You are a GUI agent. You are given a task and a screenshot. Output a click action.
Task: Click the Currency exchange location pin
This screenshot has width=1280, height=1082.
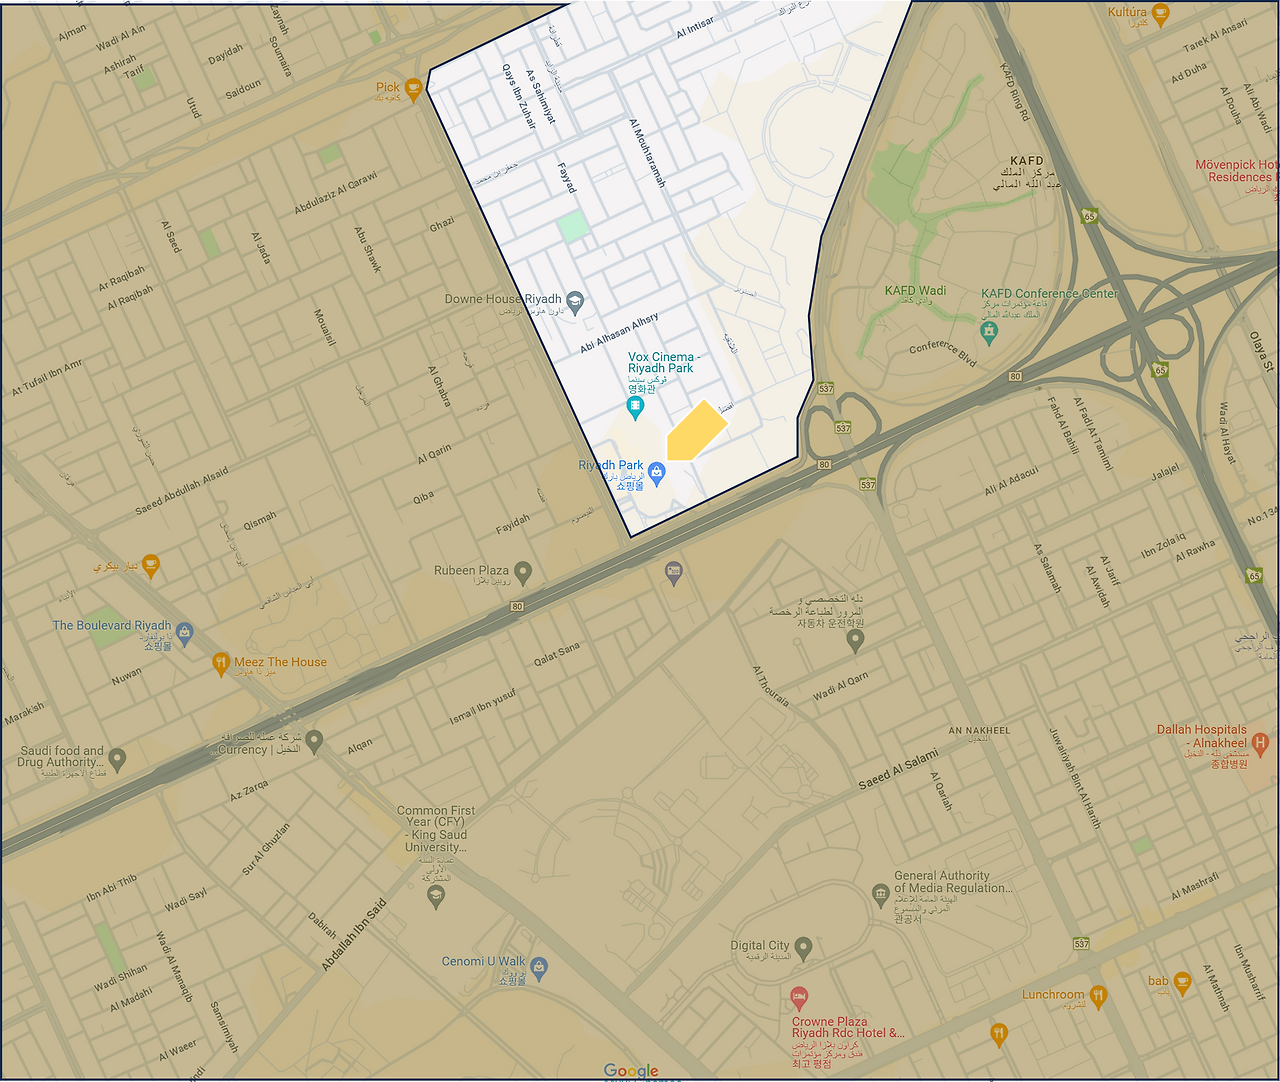tap(314, 741)
